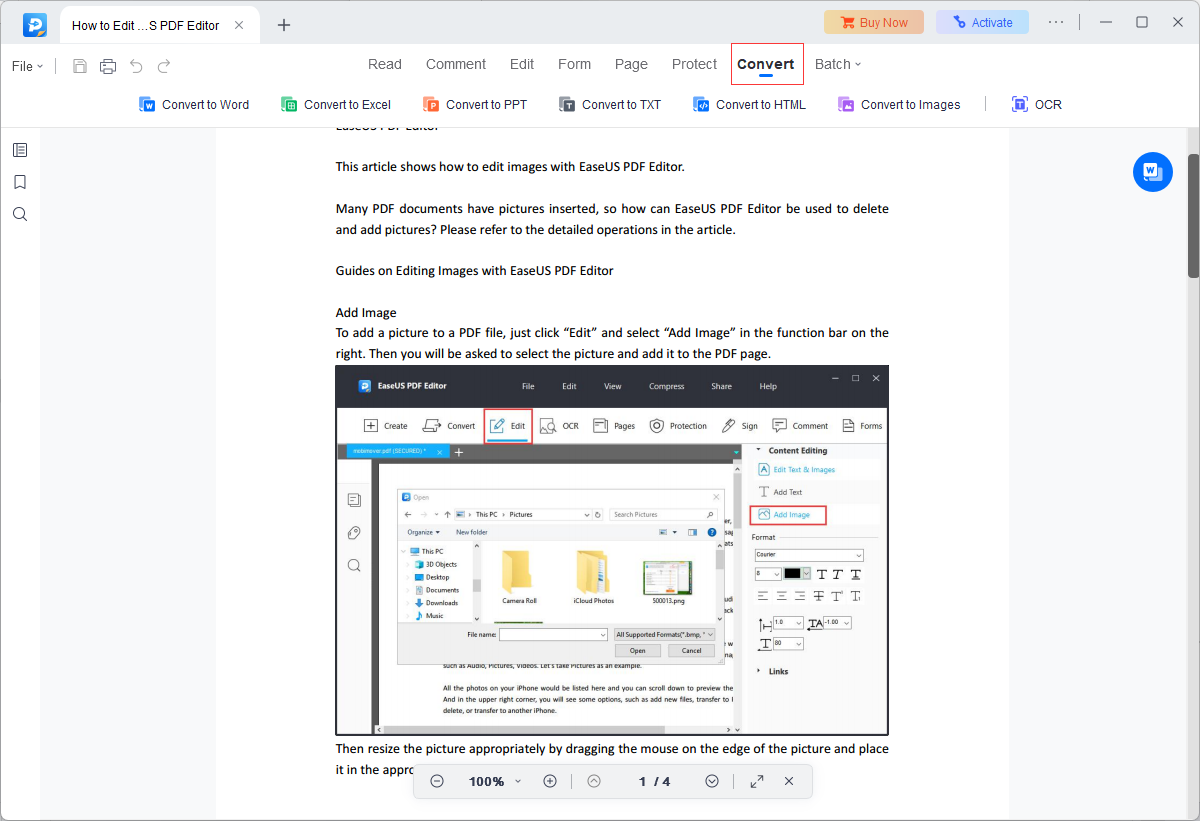Switch to the Read tab
The image size is (1200, 821).
click(x=385, y=64)
